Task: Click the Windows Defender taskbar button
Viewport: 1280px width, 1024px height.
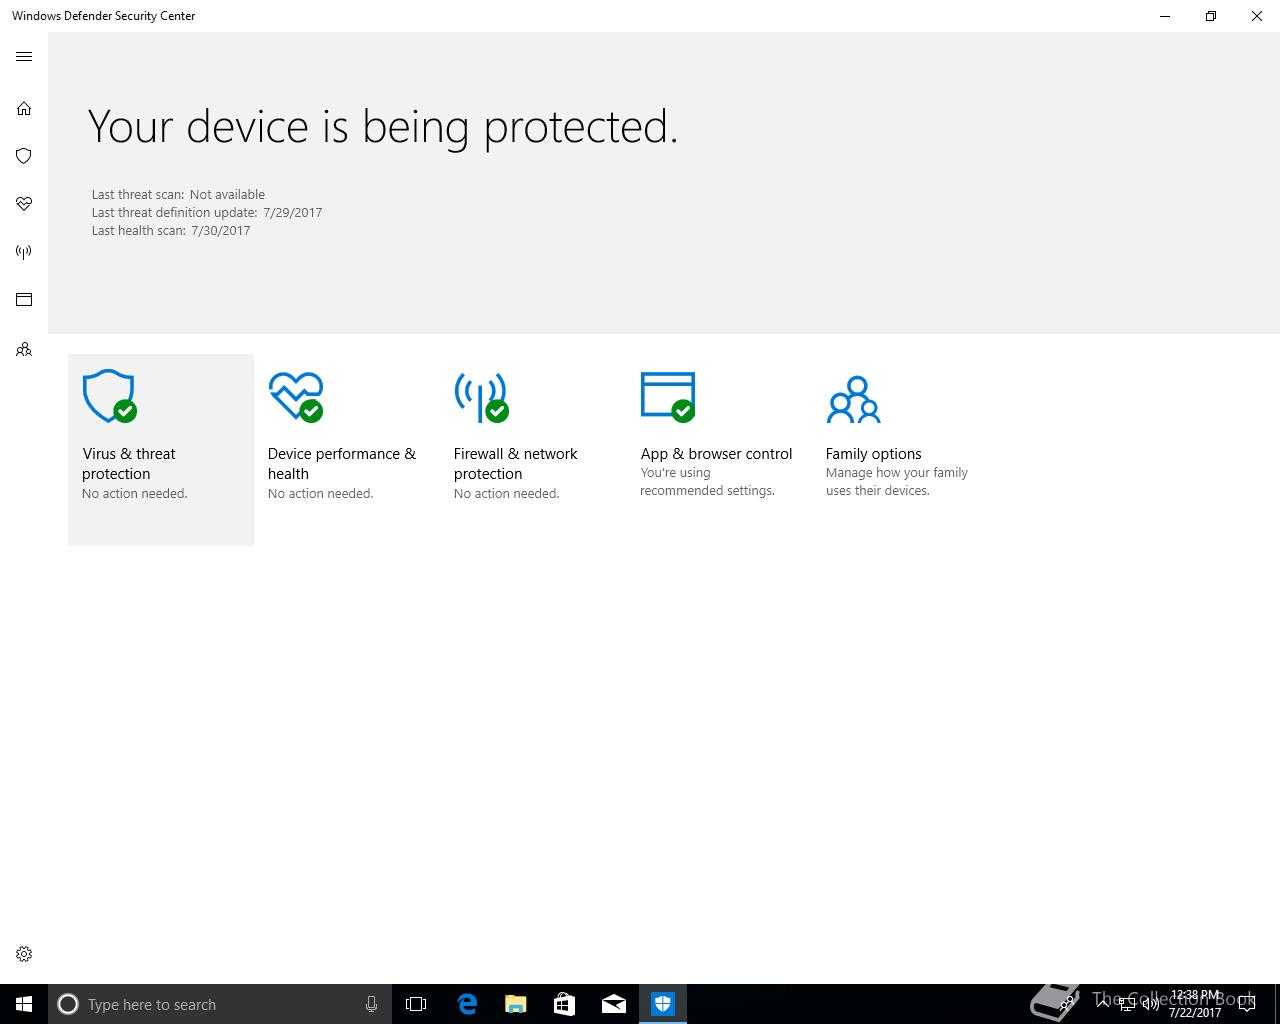Action: point(663,1004)
